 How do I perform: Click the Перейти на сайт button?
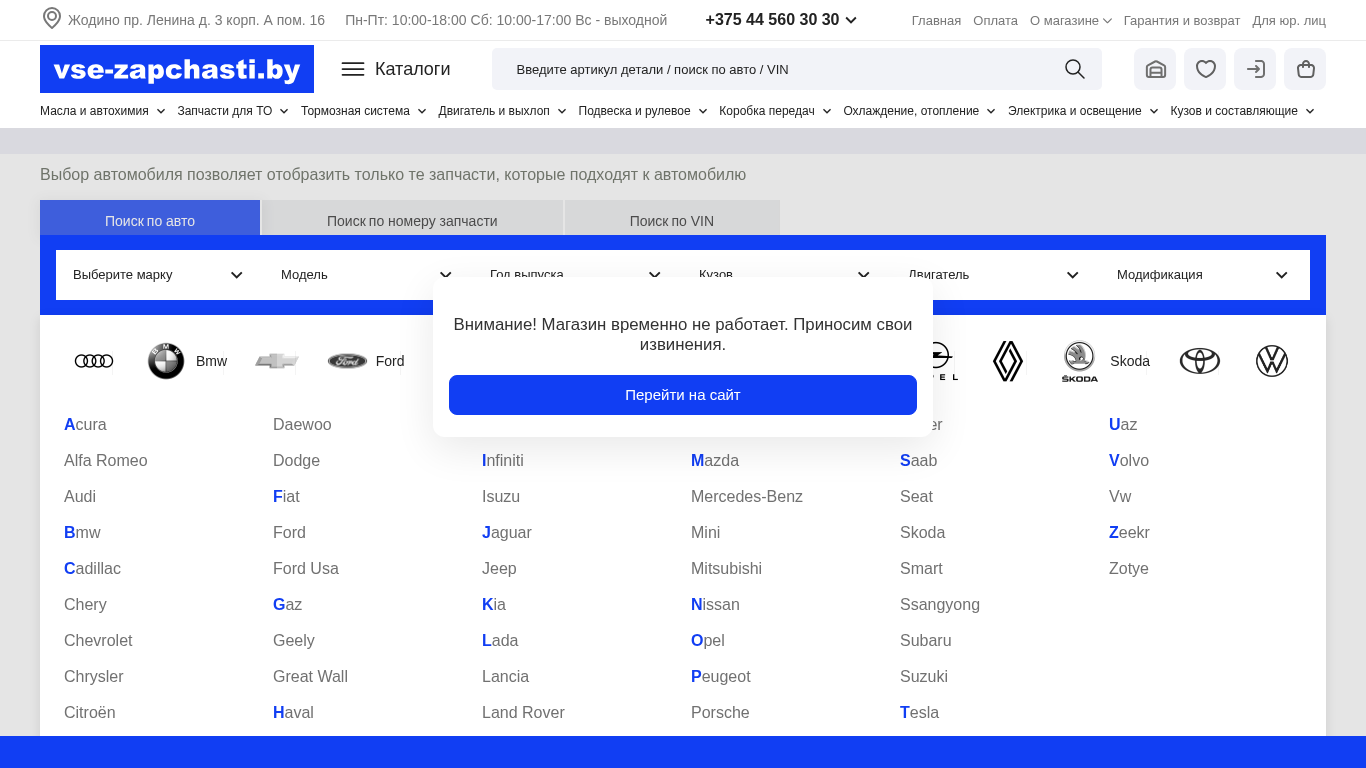click(683, 395)
